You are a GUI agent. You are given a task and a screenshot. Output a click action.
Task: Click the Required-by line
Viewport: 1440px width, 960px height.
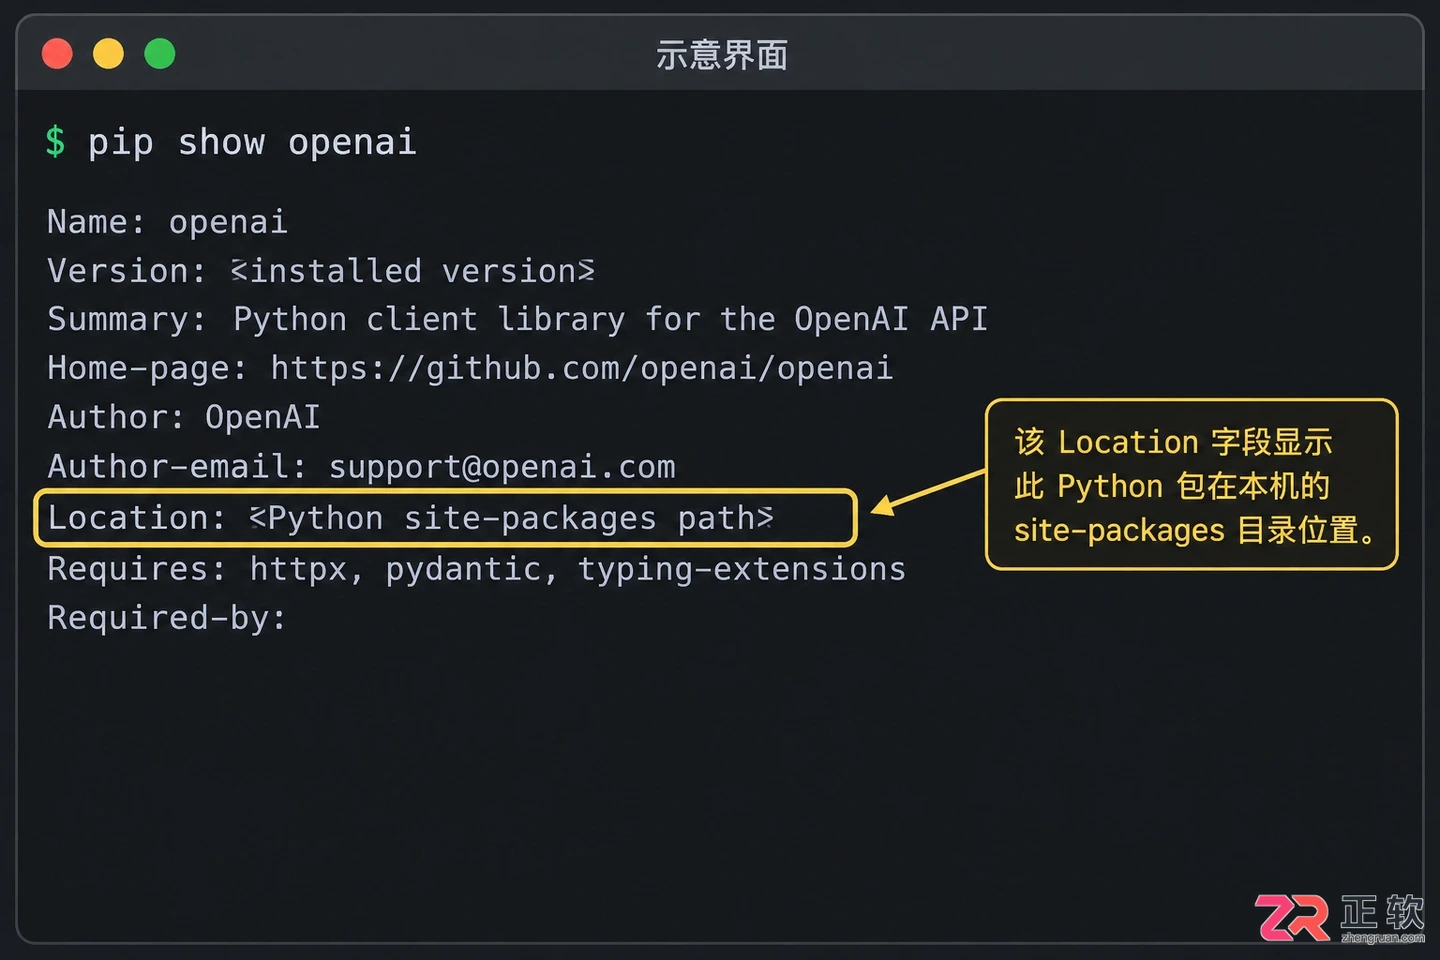click(x=167, y=618)
